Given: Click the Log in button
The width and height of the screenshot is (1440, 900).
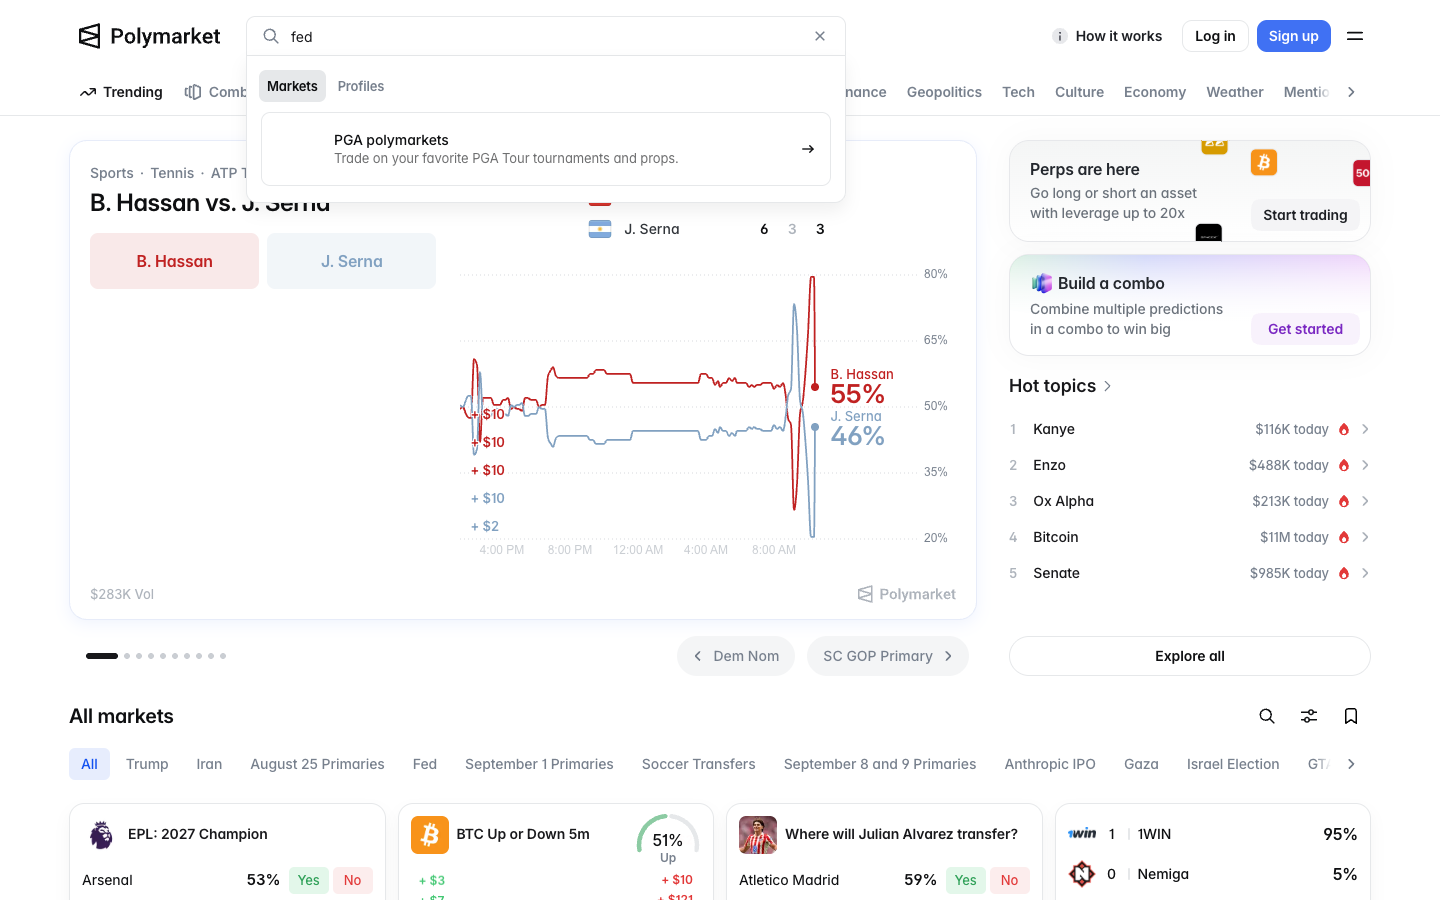Looking at the screenshot, I should (1215, 36).
